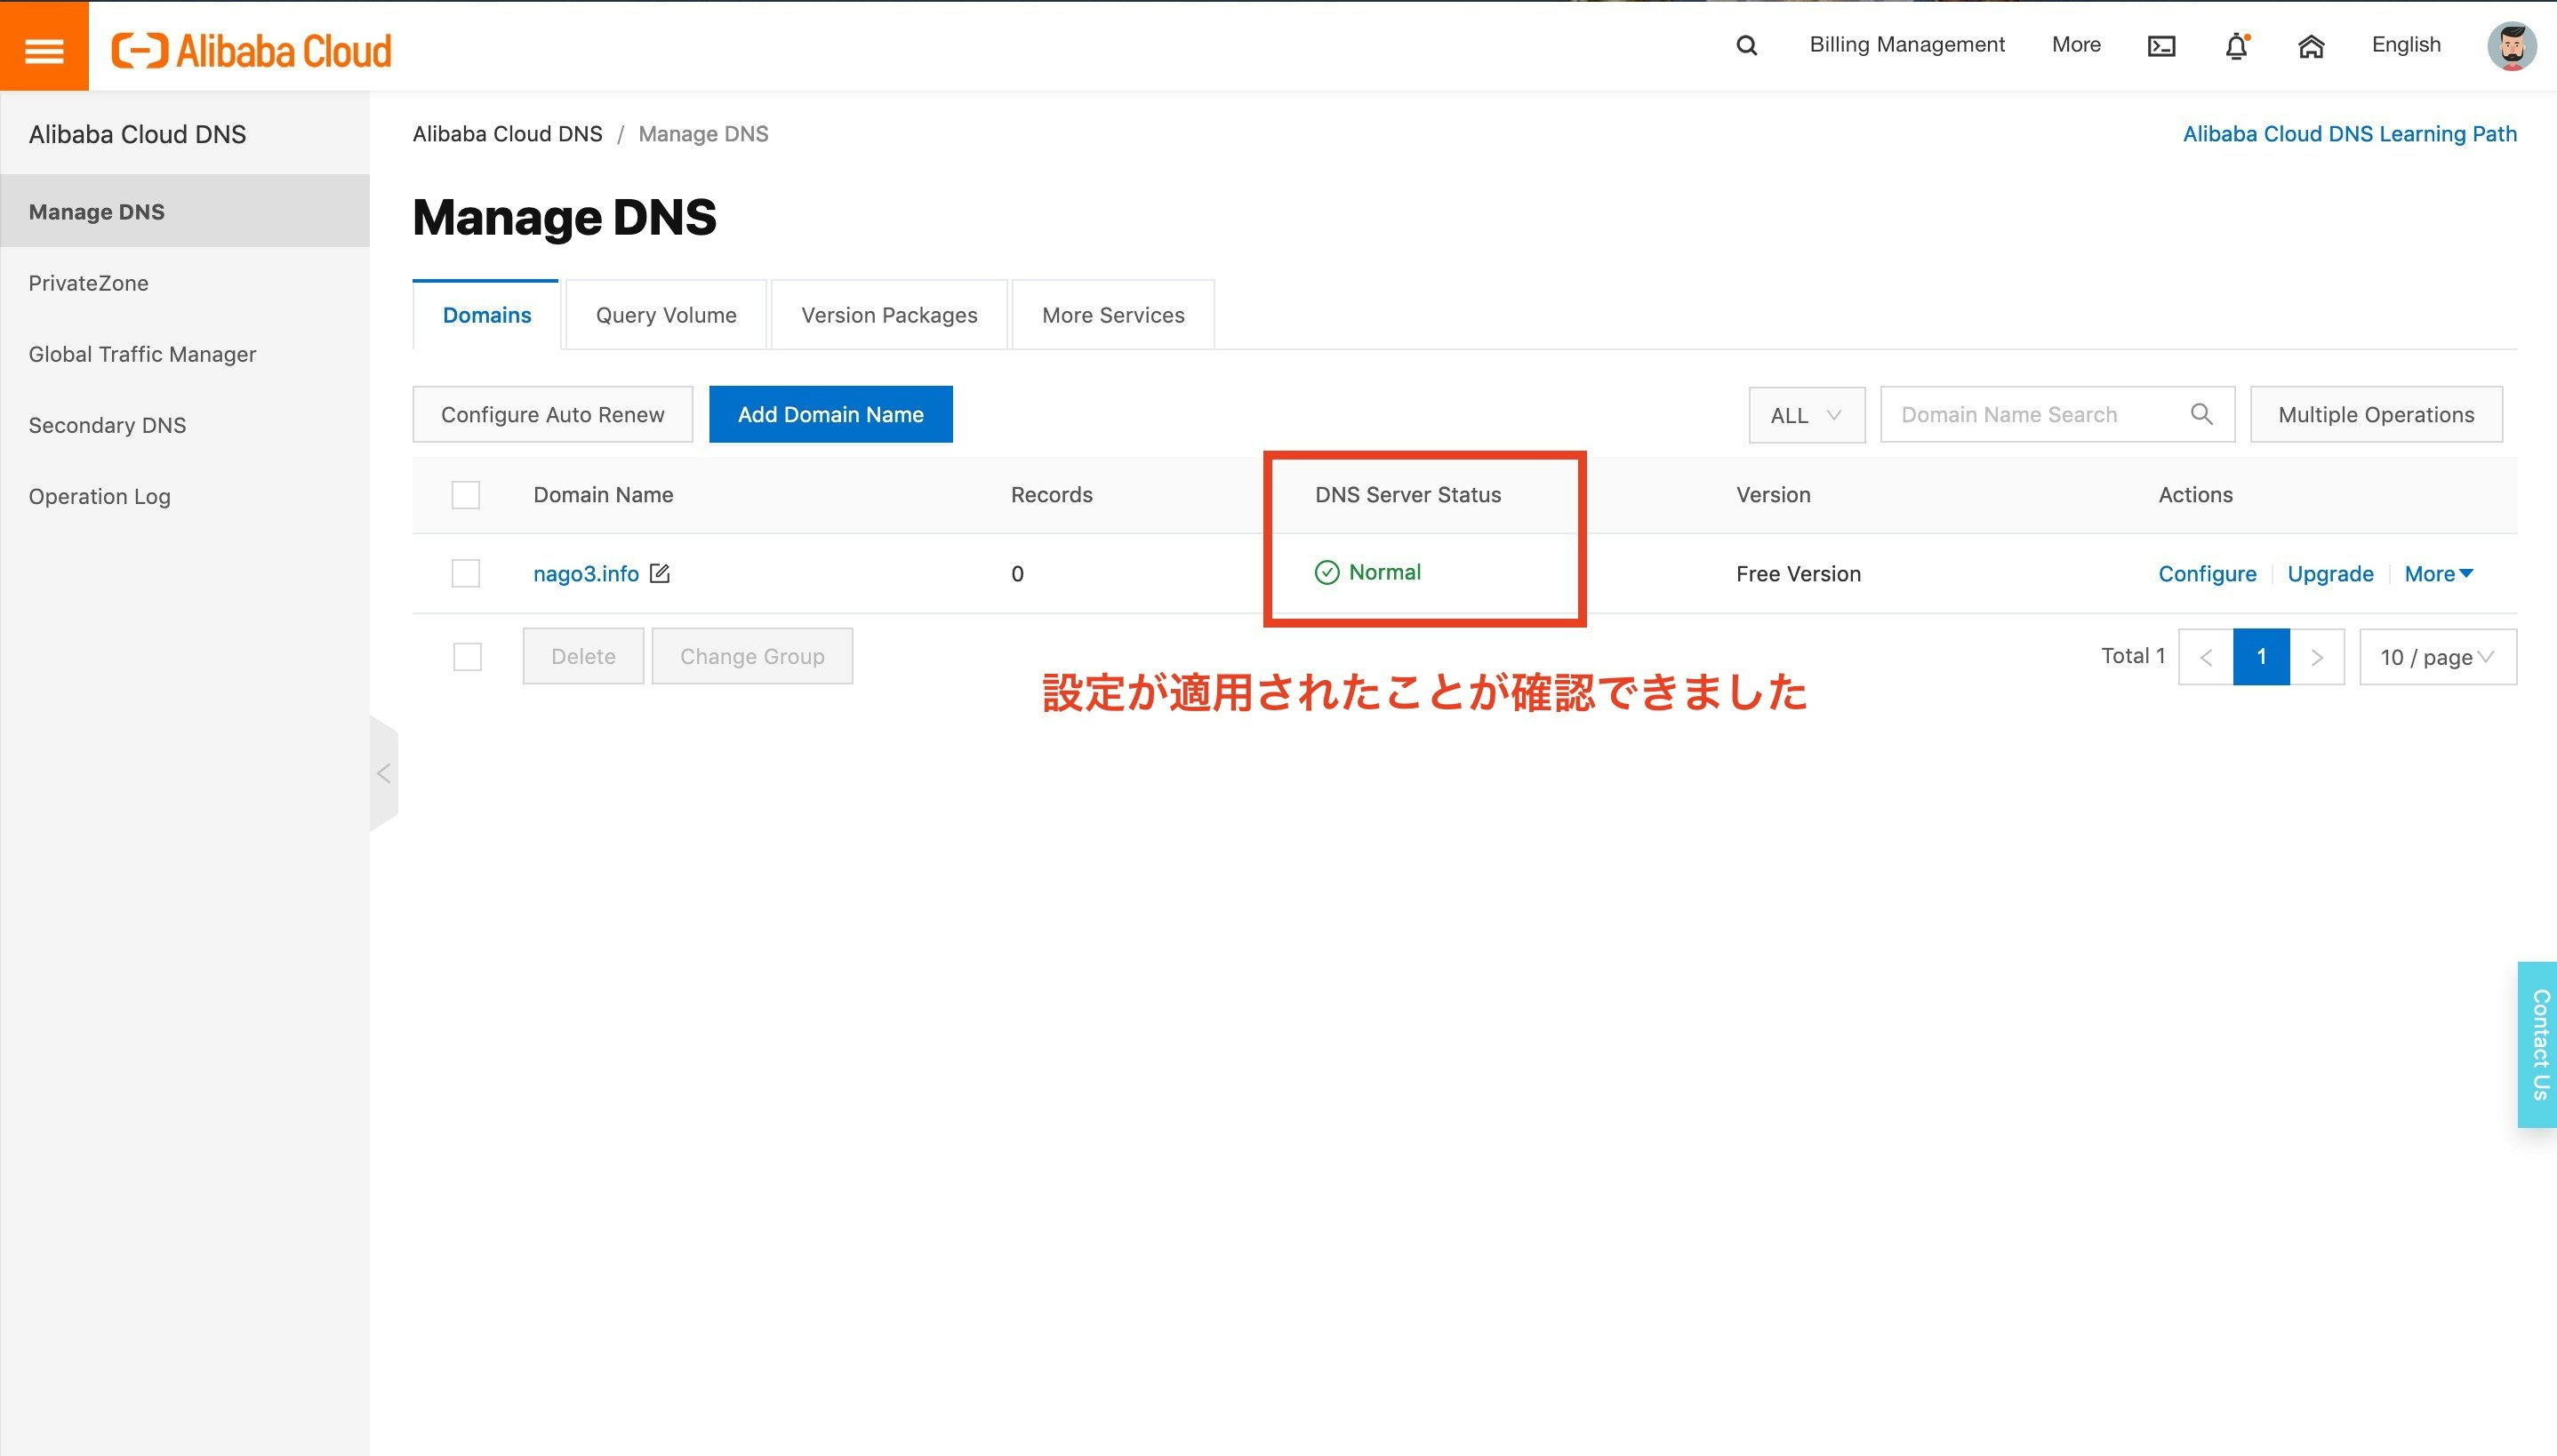Open the nago3.info domain link

586,574
